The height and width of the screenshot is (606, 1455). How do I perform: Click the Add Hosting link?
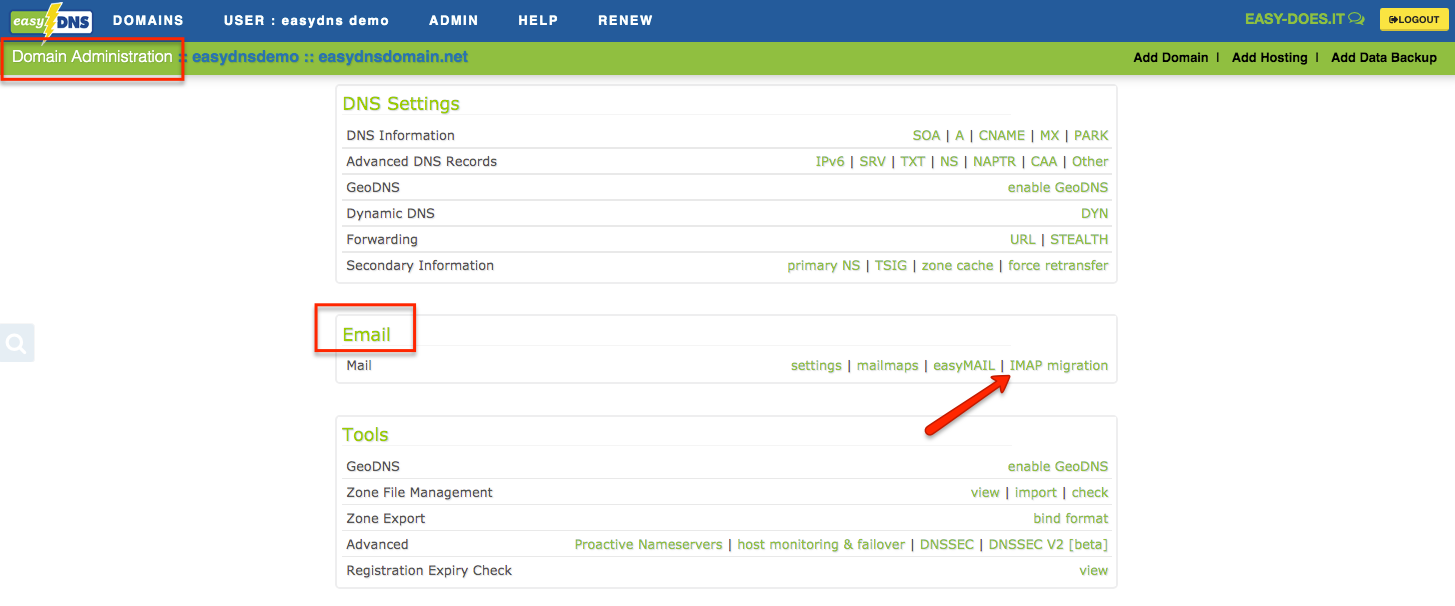(1270, 58)
